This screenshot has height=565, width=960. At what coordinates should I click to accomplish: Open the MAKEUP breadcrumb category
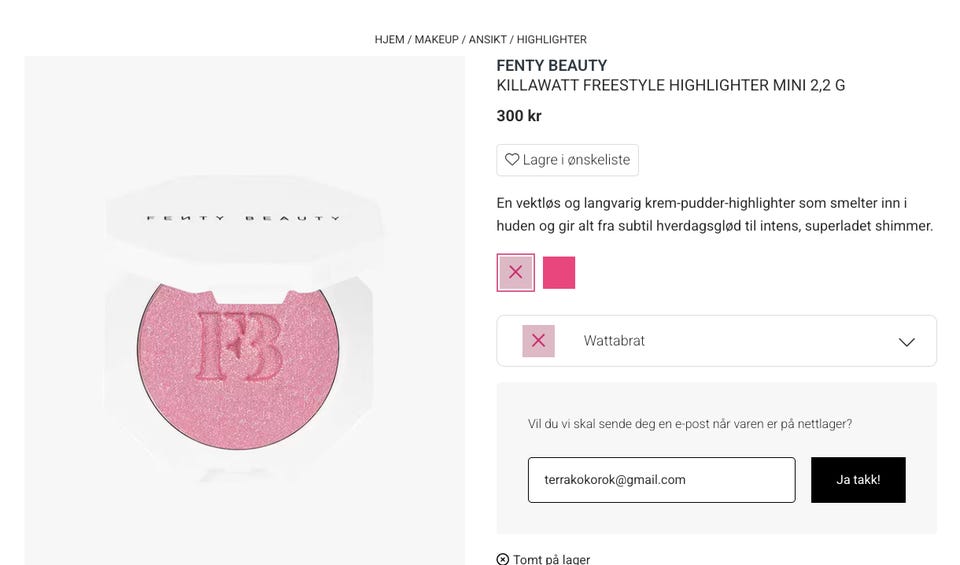tap(436, 40)
